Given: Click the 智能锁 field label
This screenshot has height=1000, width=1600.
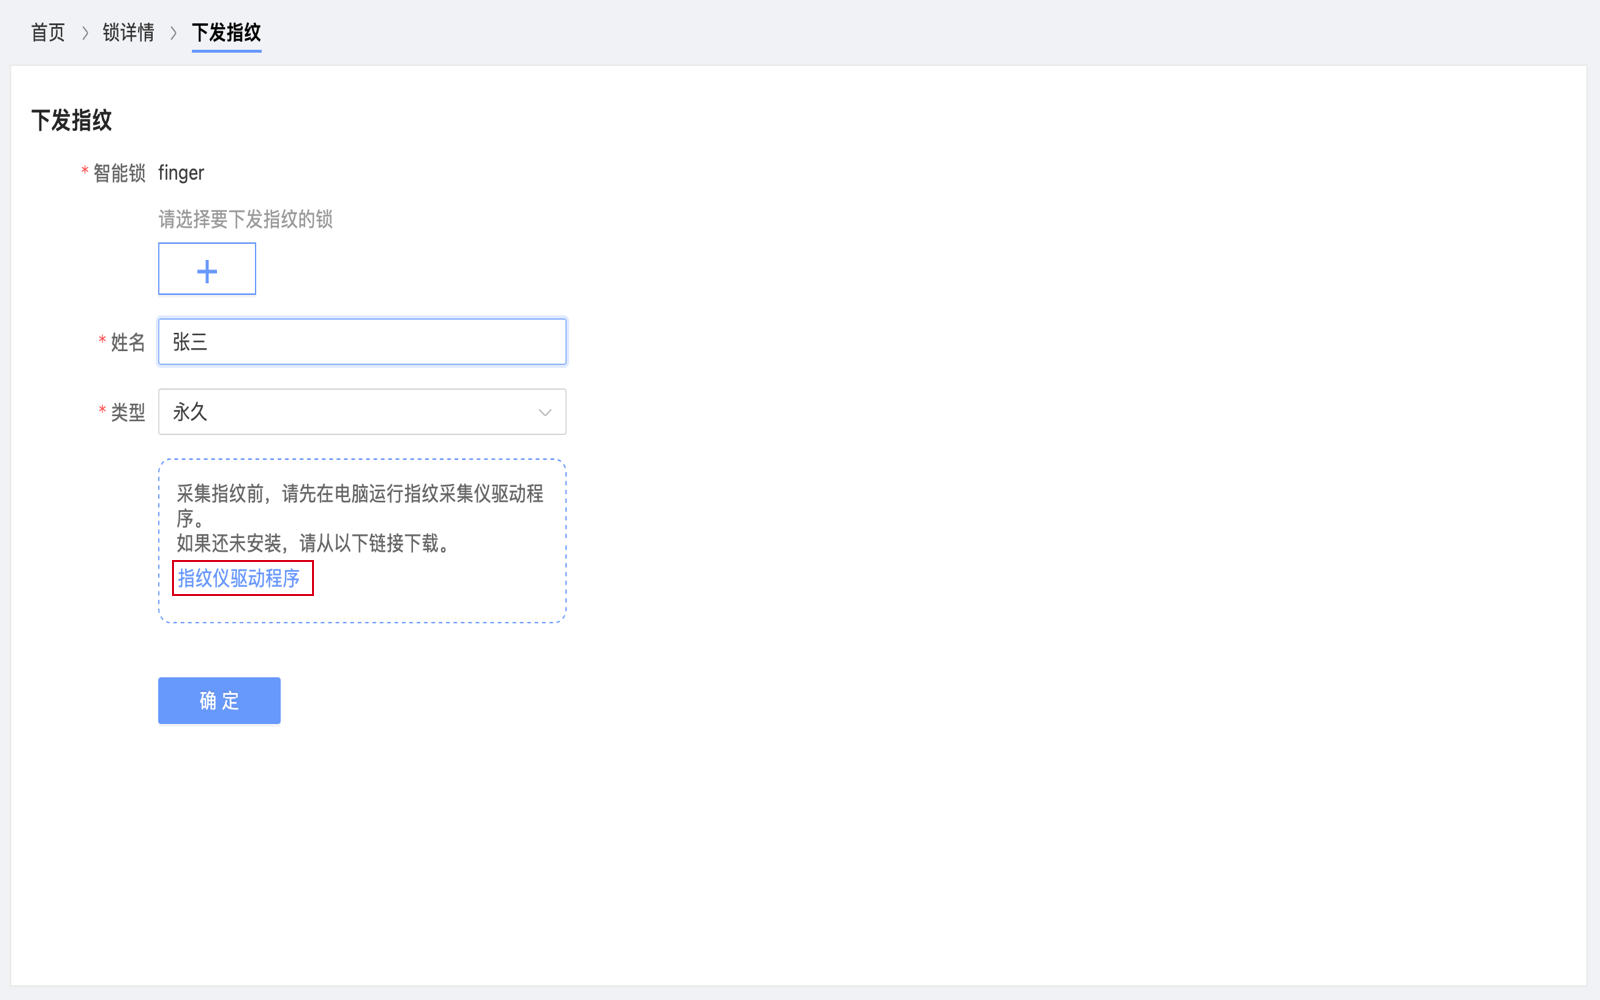Looking at the screenshot, I should point(119,173).
